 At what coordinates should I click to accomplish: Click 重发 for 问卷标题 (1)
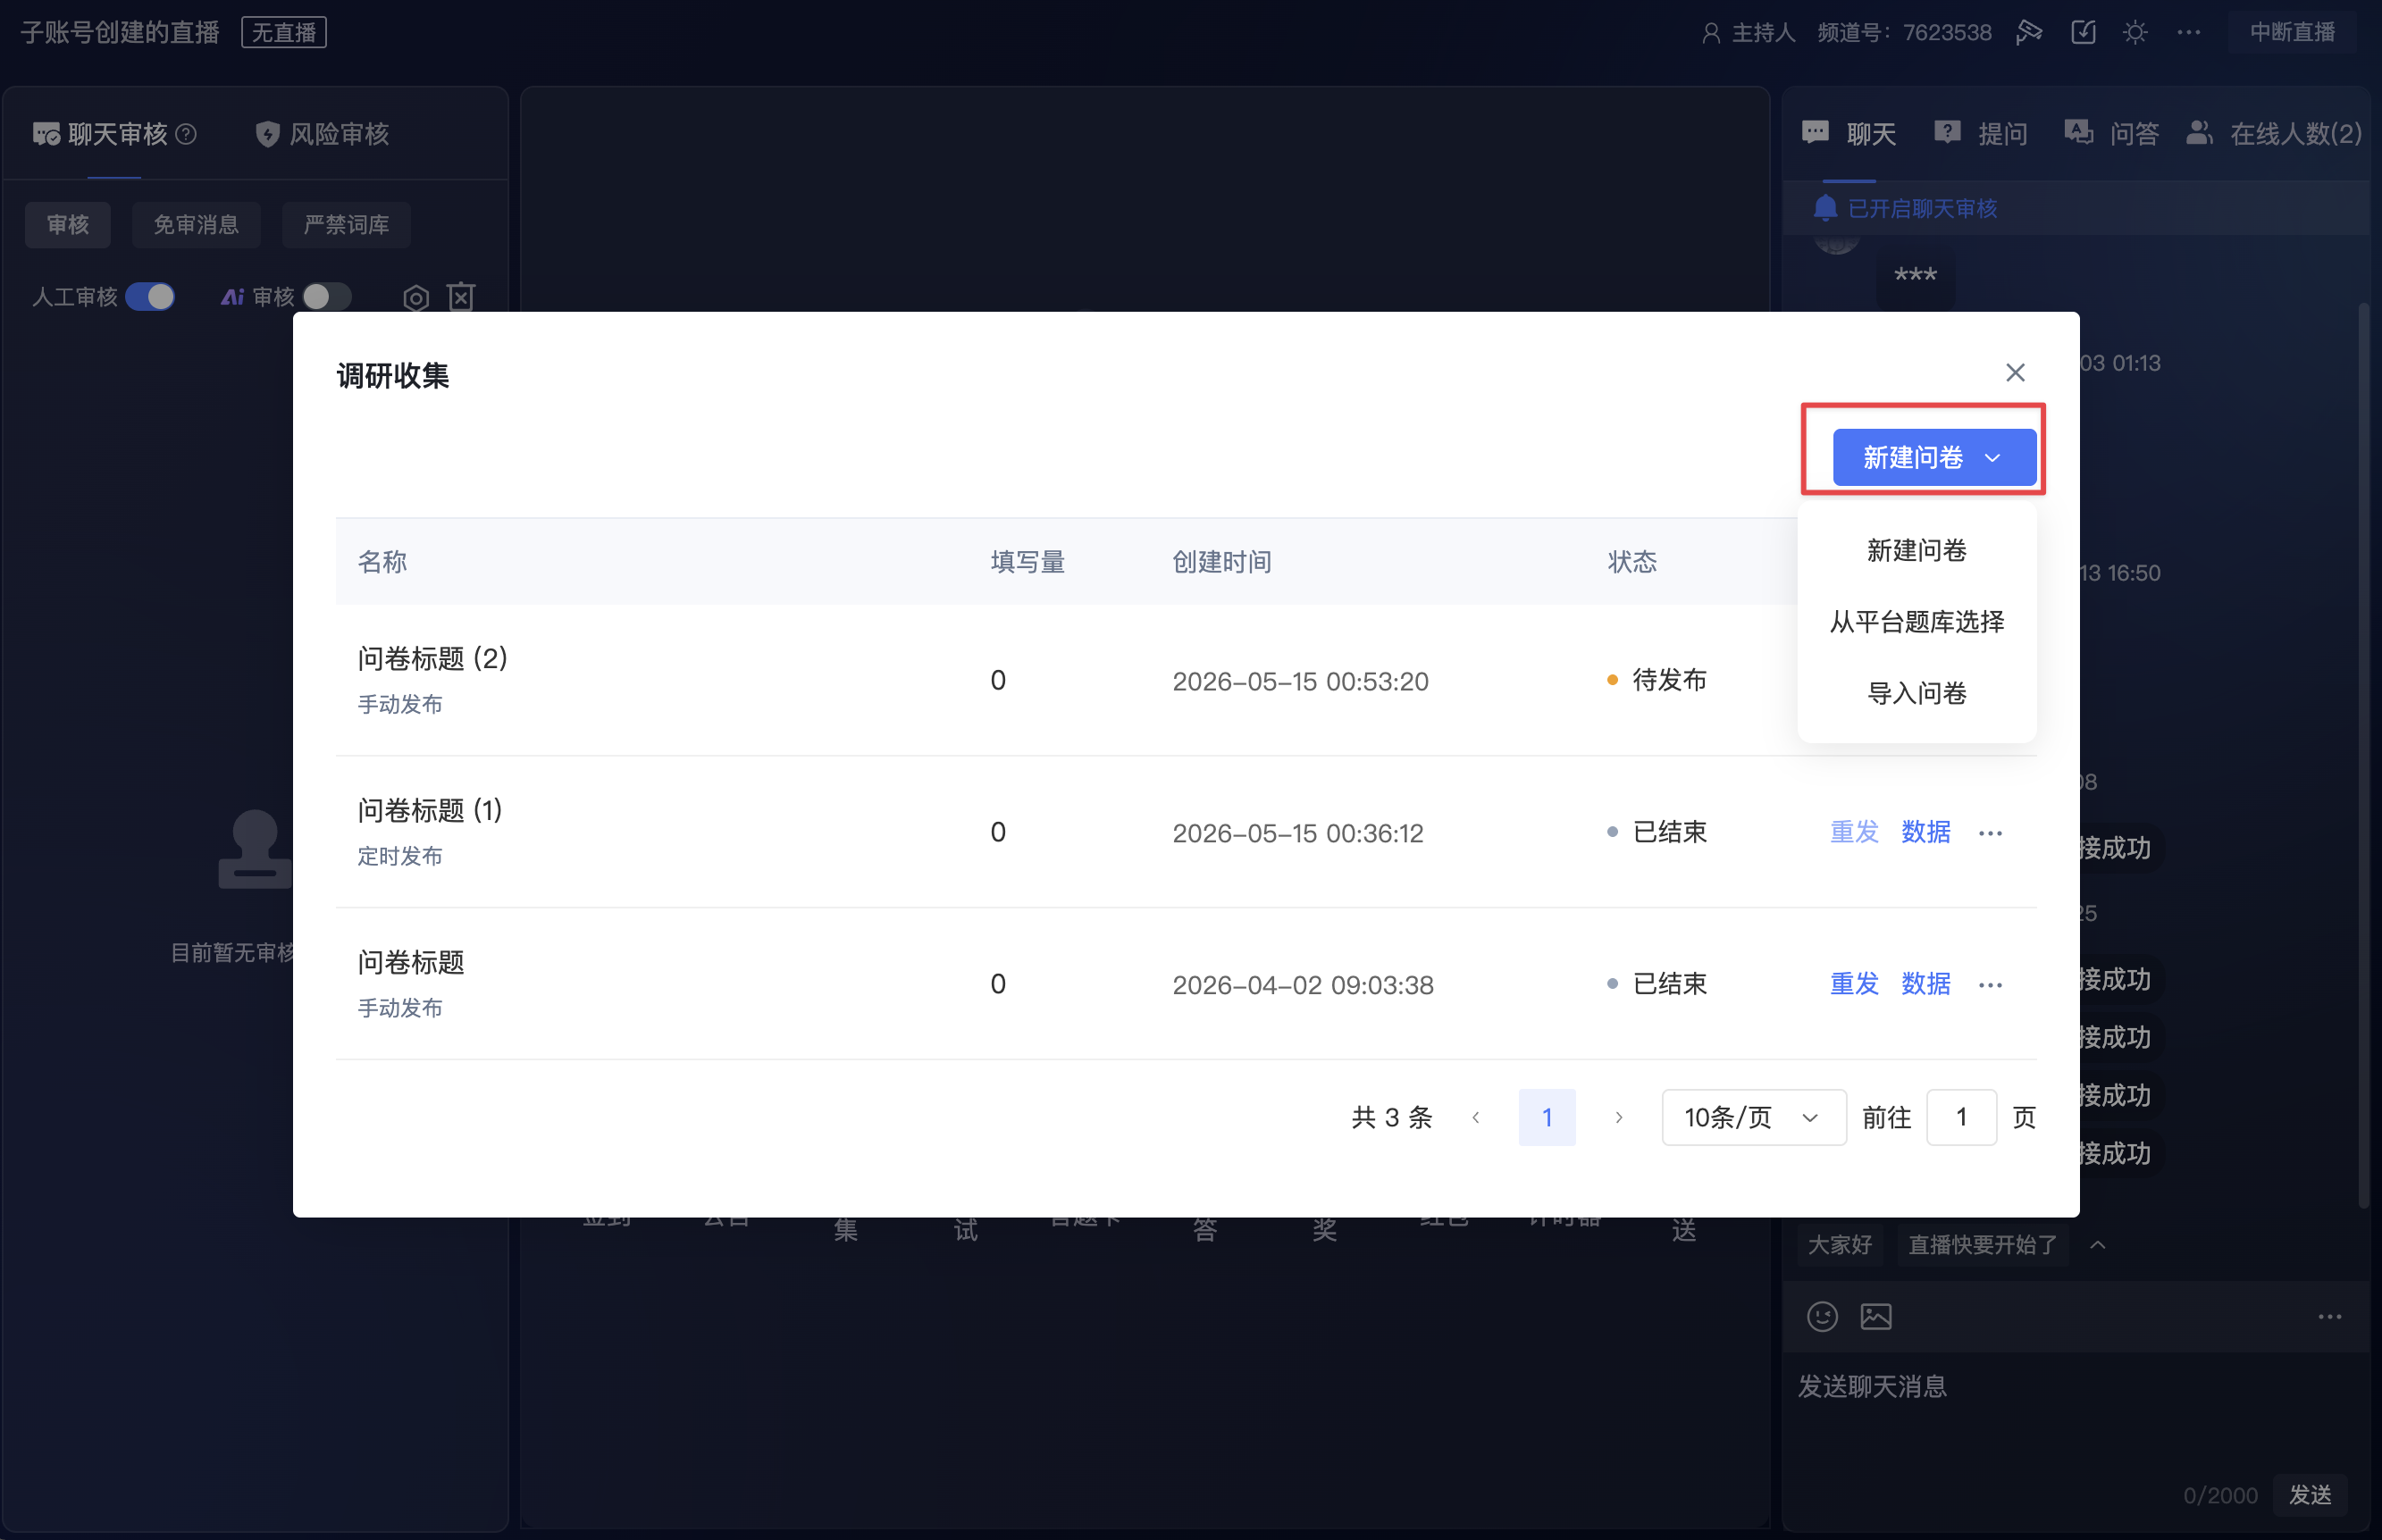pyautogui.click(x=1853, y=832)
